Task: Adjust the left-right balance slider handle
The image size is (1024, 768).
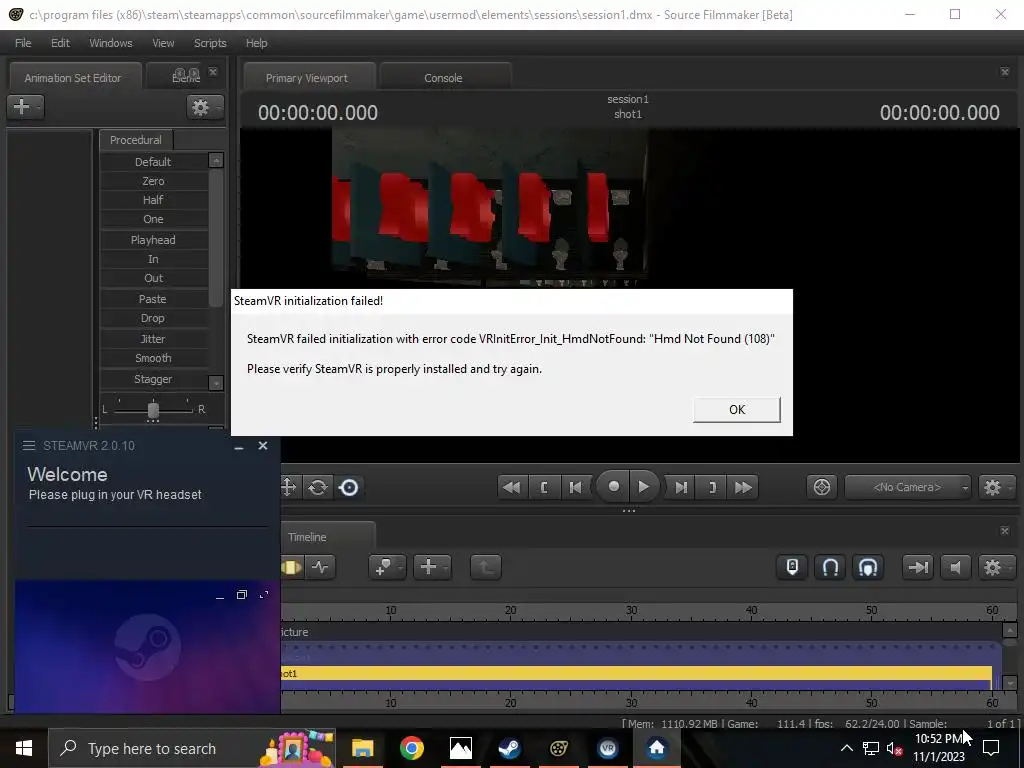Action: click(x=153, y=410)
